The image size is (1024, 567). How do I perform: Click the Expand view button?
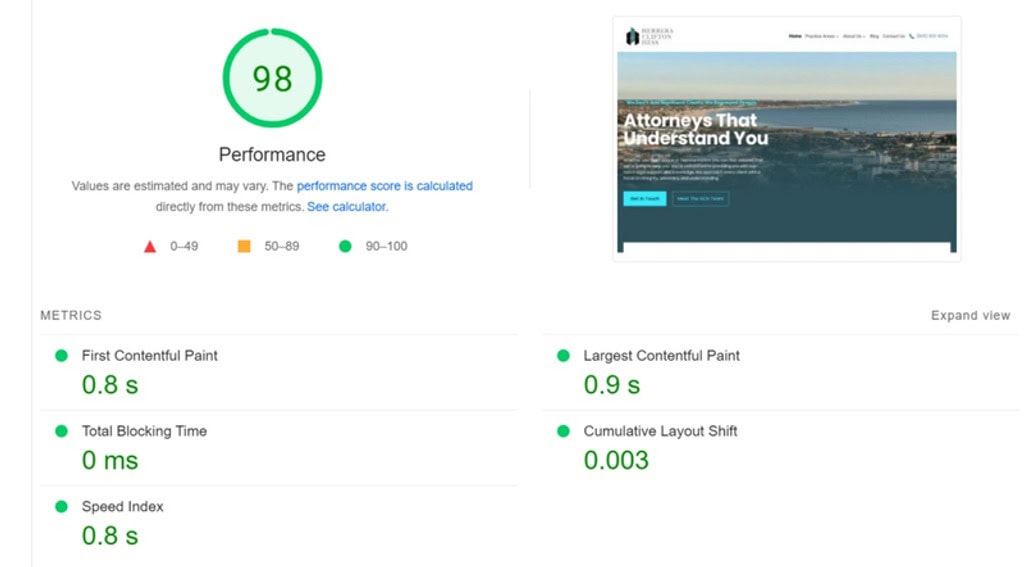[970, 316]
